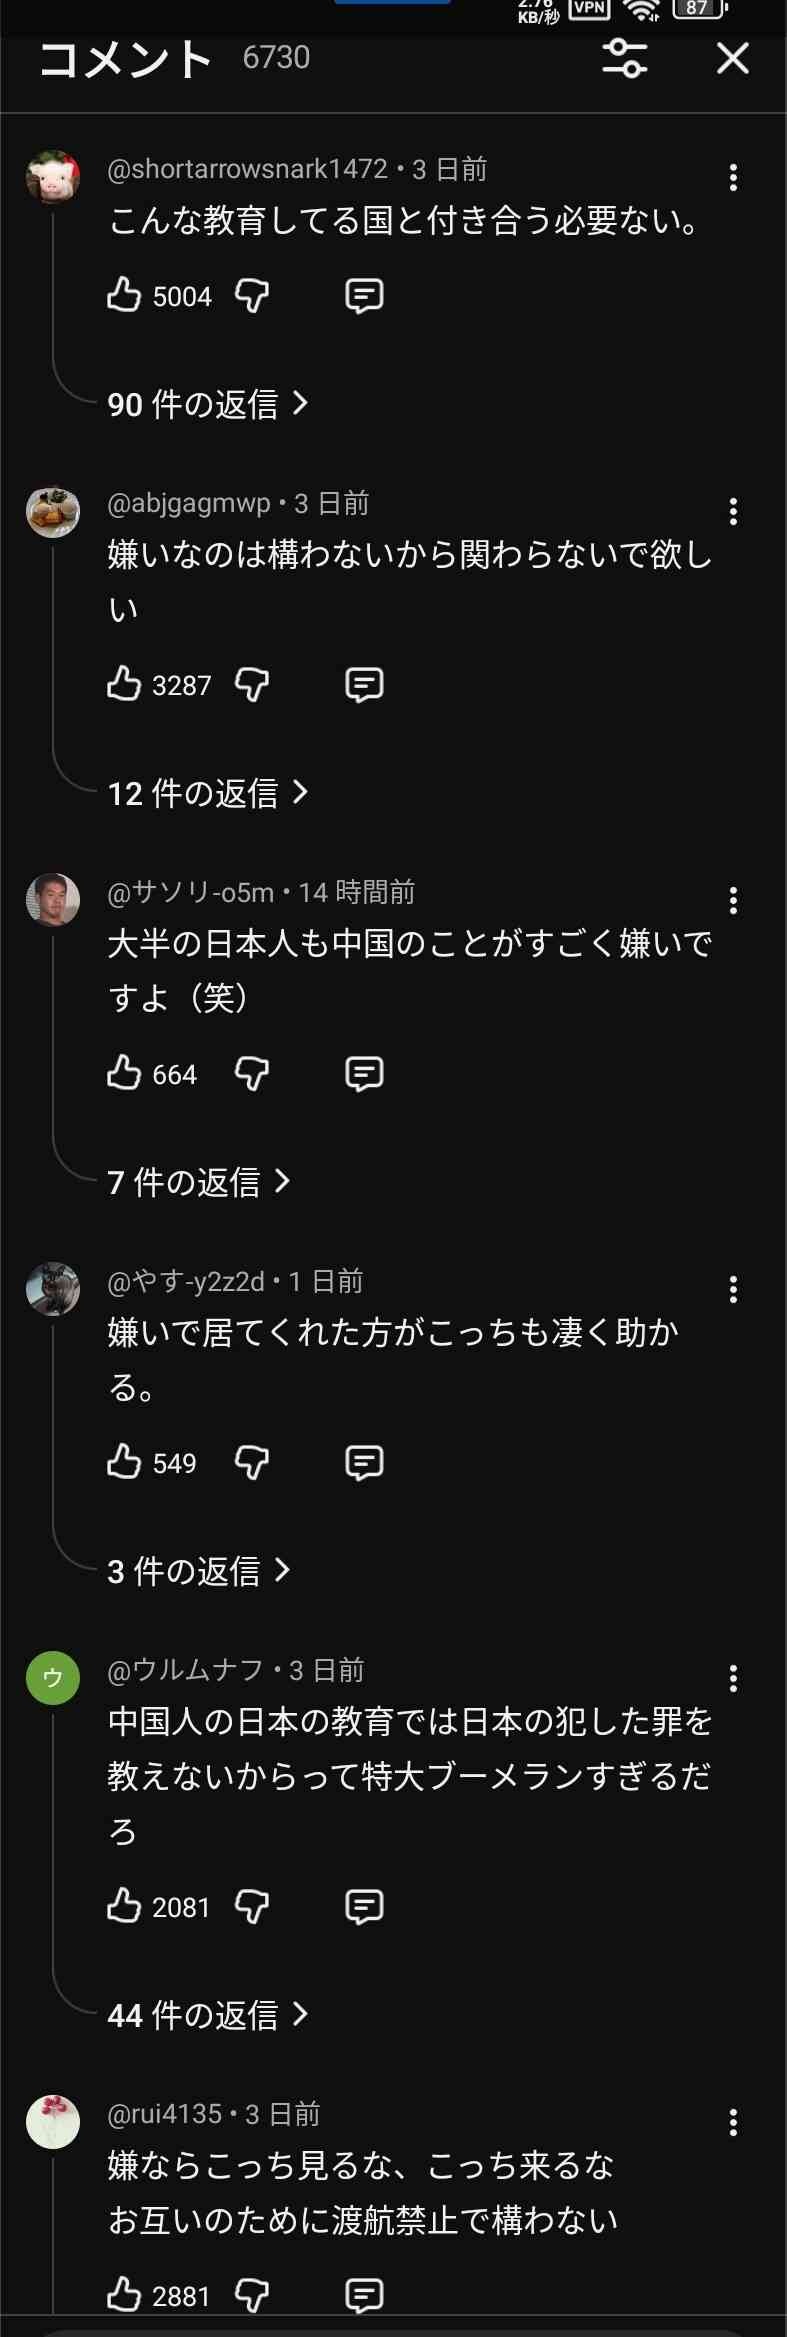Expand the 7 件の返信 replies
Viewport: 787px width, 2337px height.
pos(198,1182)
